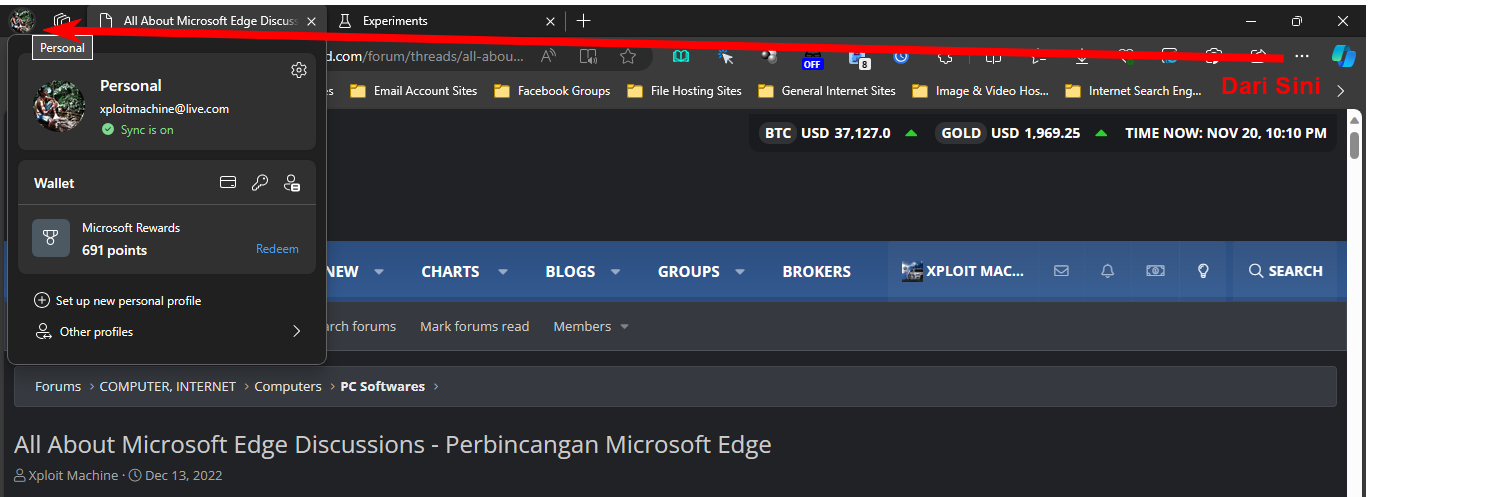Open Wallet payment cards icon

tap(228, 183)
